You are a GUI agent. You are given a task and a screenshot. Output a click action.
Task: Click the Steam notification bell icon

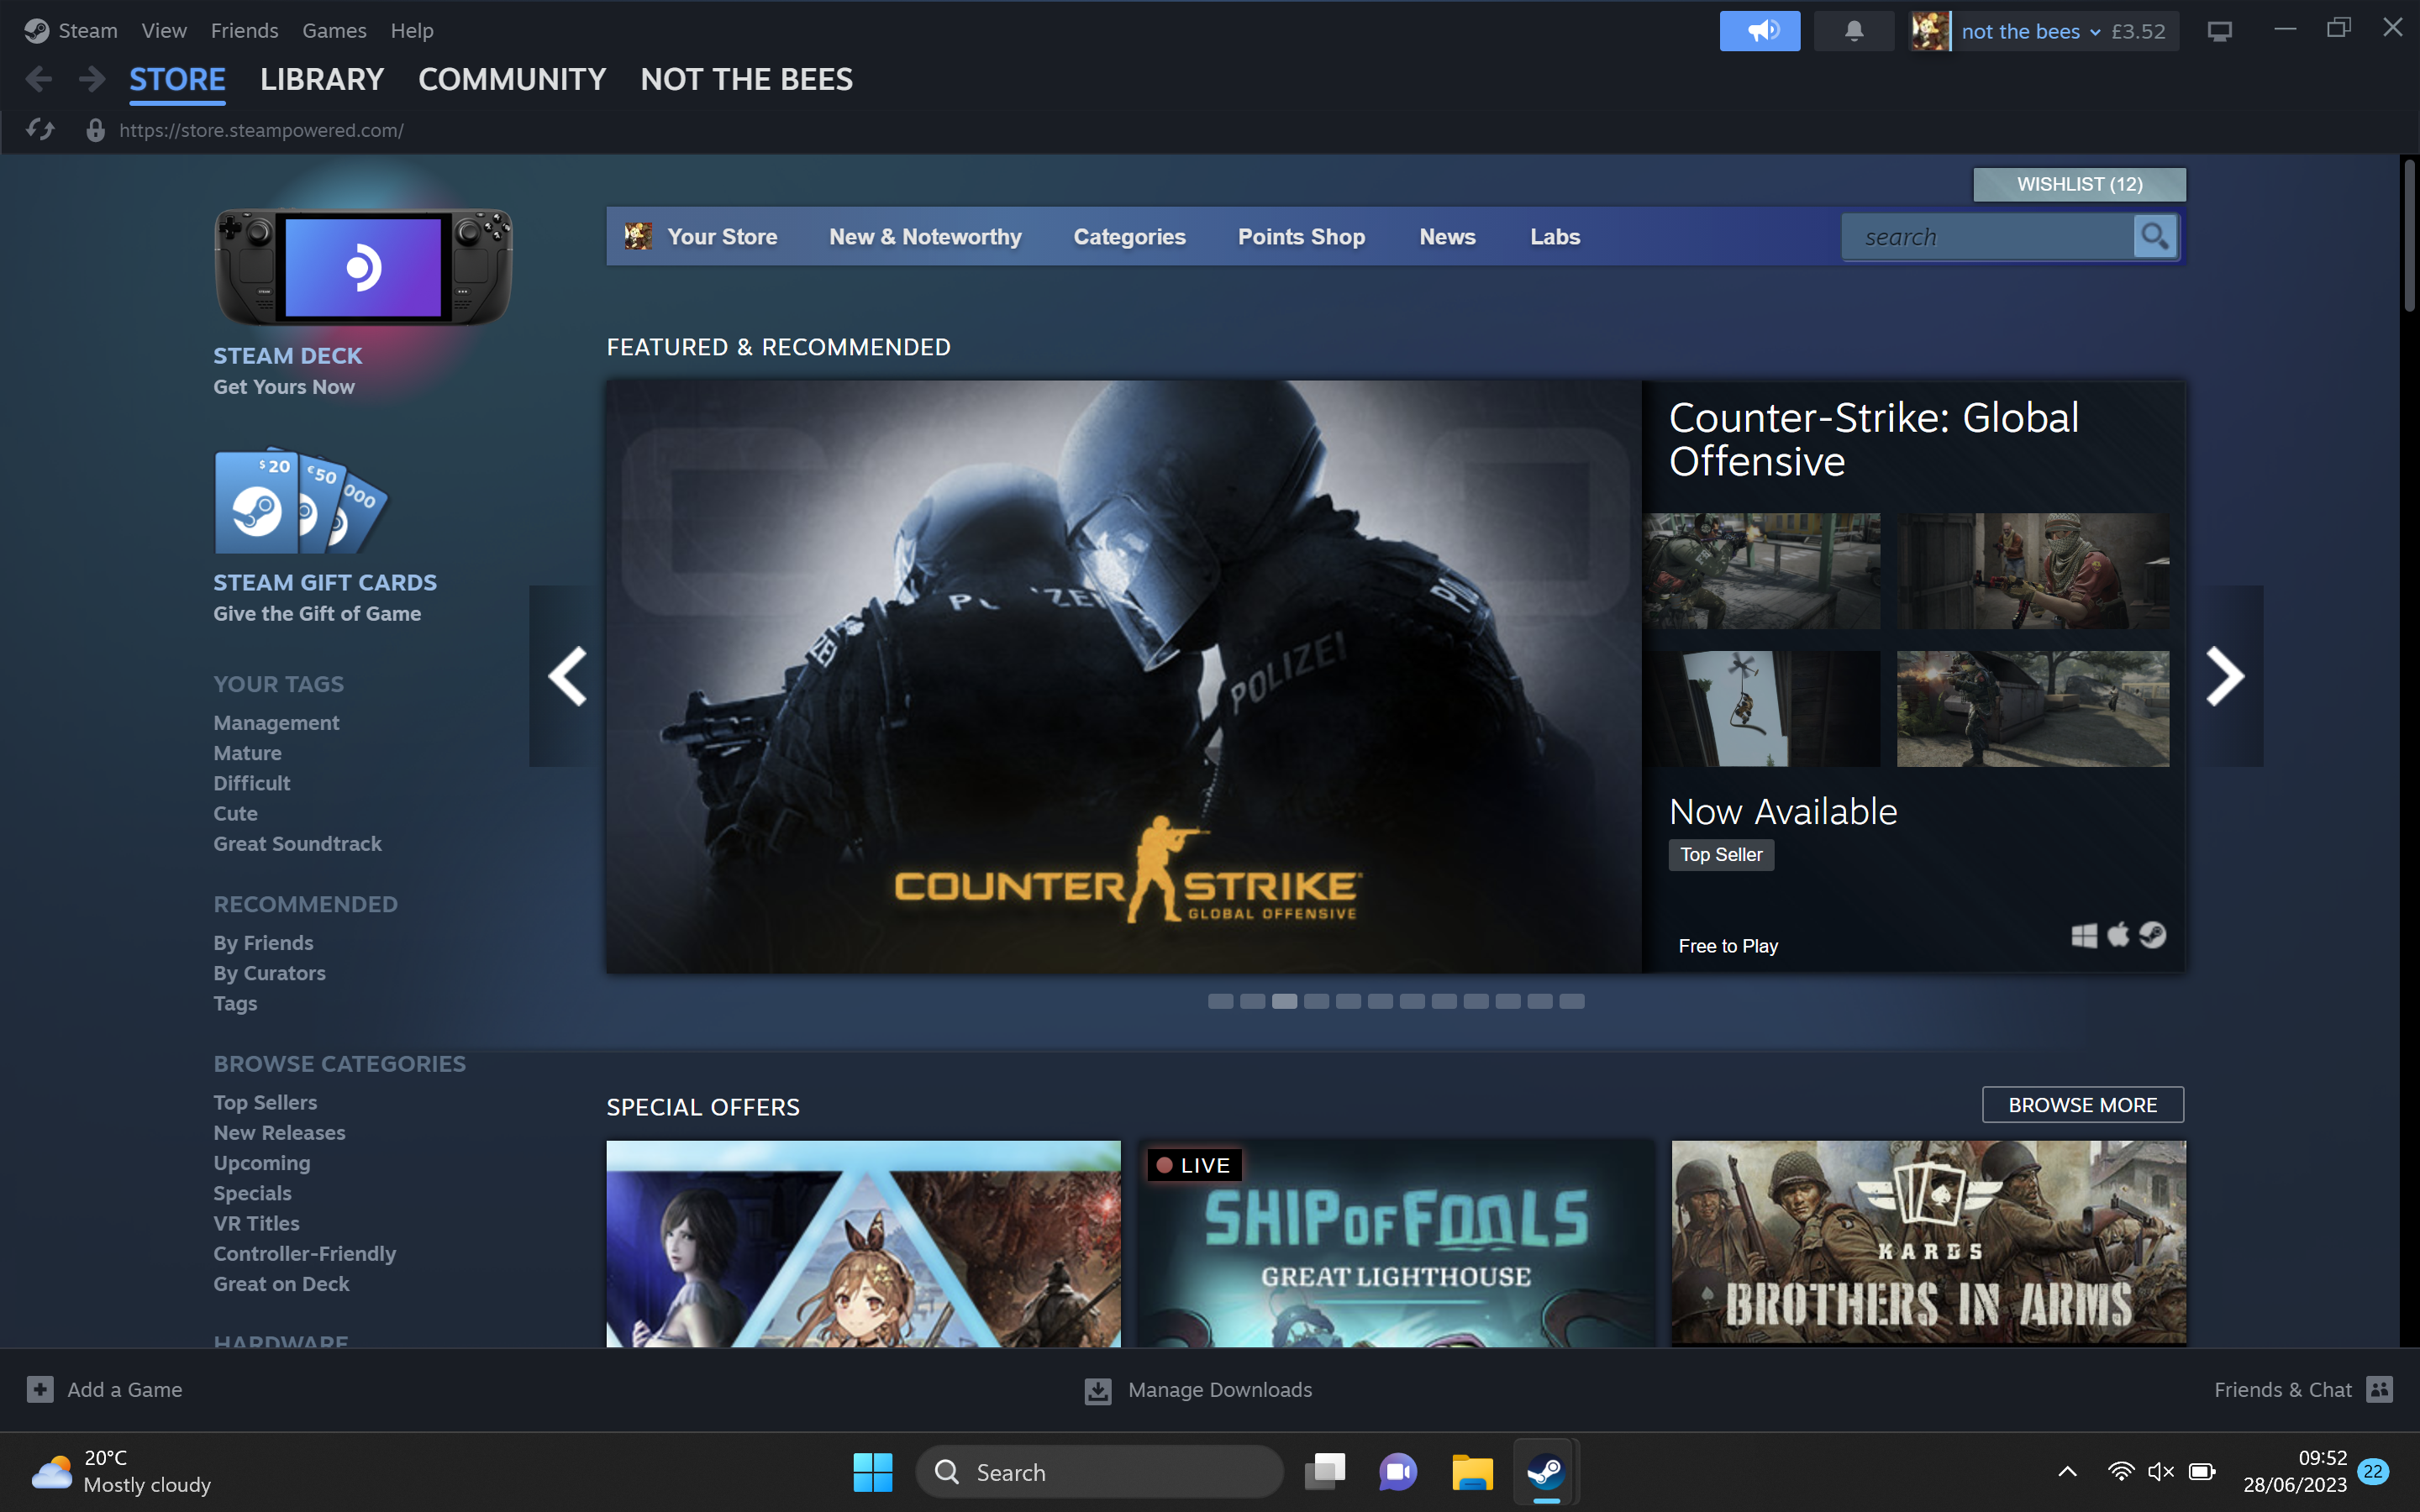click(1852, 29)
